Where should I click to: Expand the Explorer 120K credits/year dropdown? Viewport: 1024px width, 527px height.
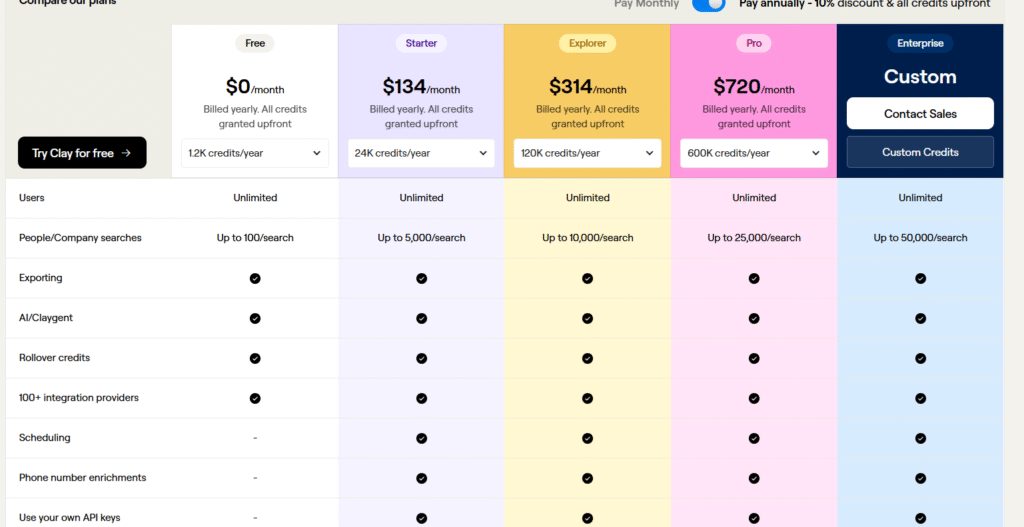(587, 153)
